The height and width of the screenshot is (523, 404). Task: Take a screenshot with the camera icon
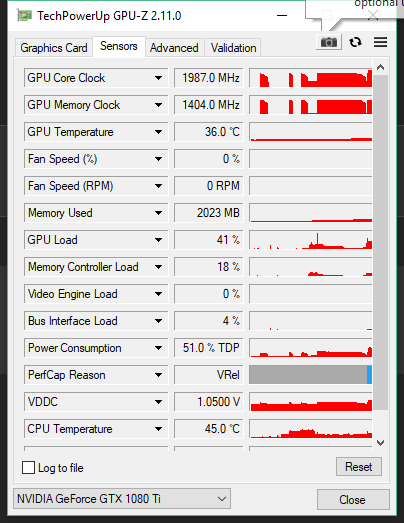coord(329,42)
